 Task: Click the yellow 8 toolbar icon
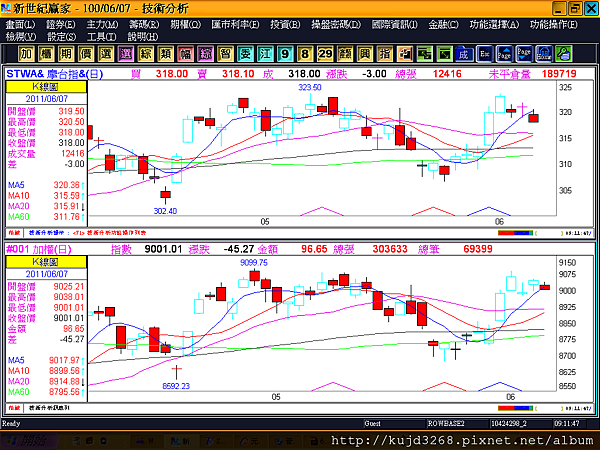pyautogui.click(x=305, y=54)
